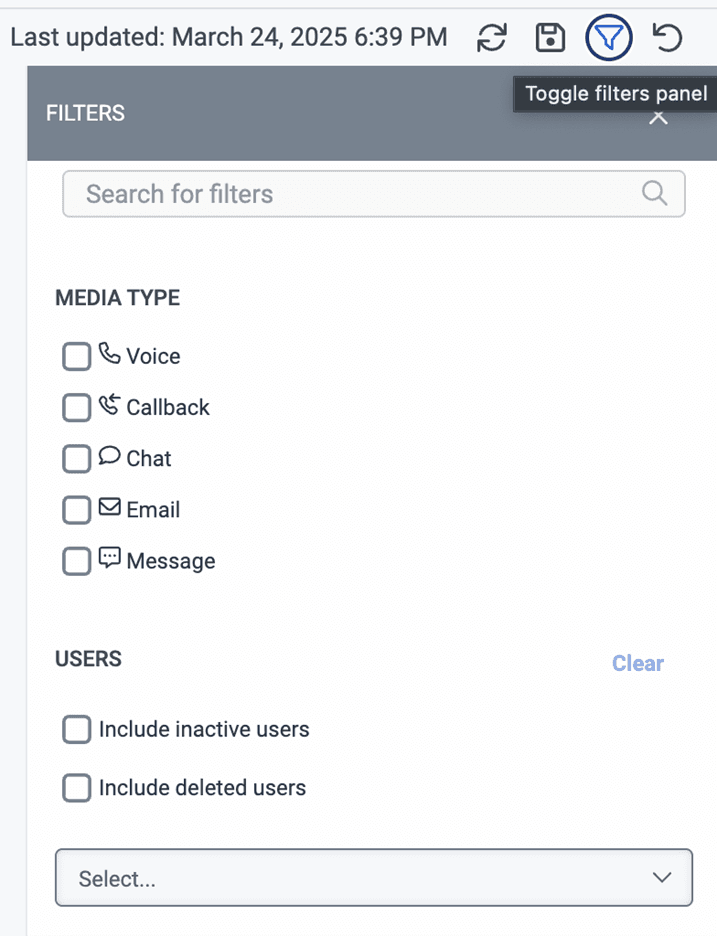Collapse the Filters panel chevron
Image resolution: width=717 pixels, height=936 pixels.
pyautogui.click(x=658, y=116)
